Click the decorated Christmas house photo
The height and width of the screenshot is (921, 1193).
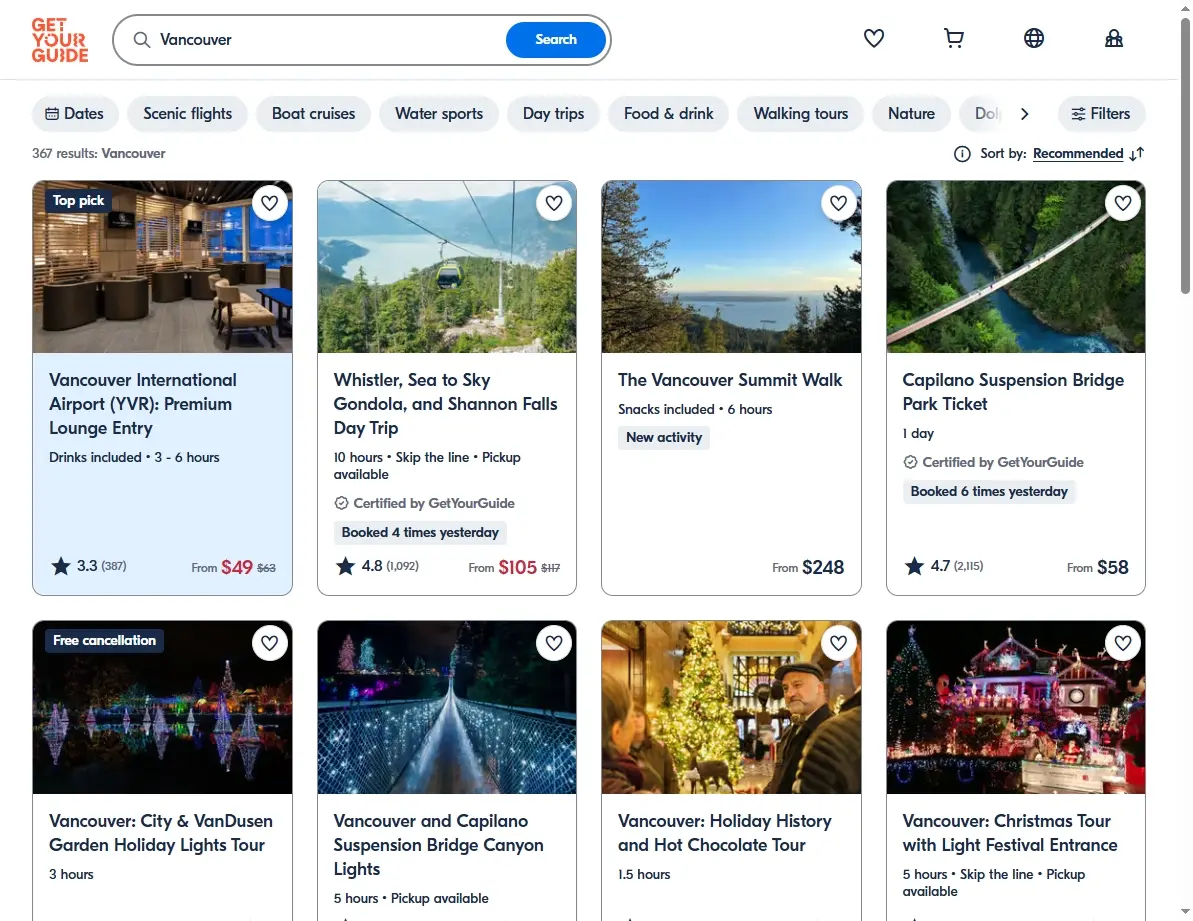(x=1016, y=707)
